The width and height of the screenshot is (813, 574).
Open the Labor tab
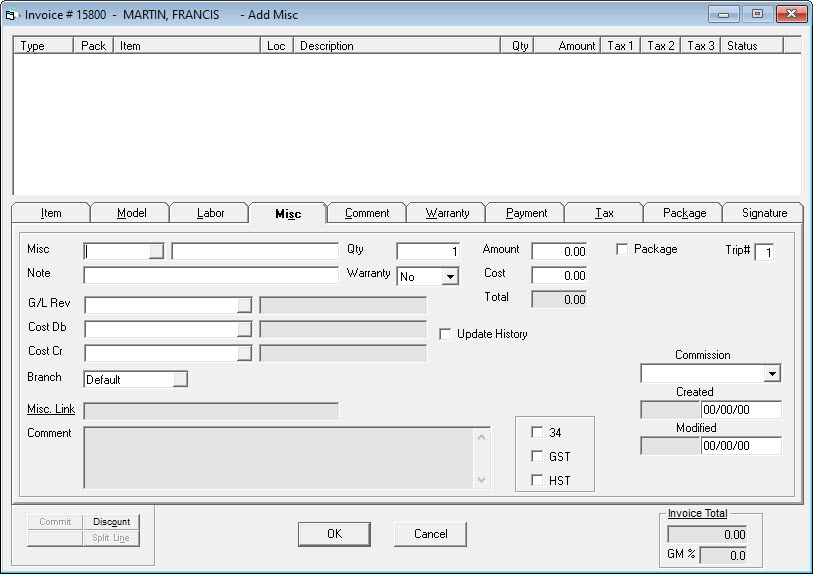coord(210,213)
